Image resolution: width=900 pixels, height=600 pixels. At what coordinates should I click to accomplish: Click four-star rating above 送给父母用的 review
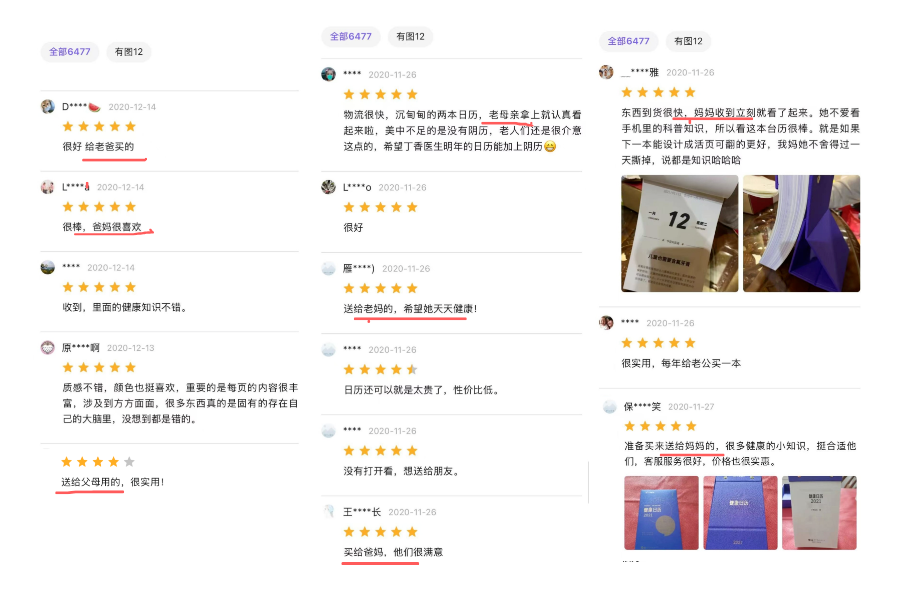(98, 462)
